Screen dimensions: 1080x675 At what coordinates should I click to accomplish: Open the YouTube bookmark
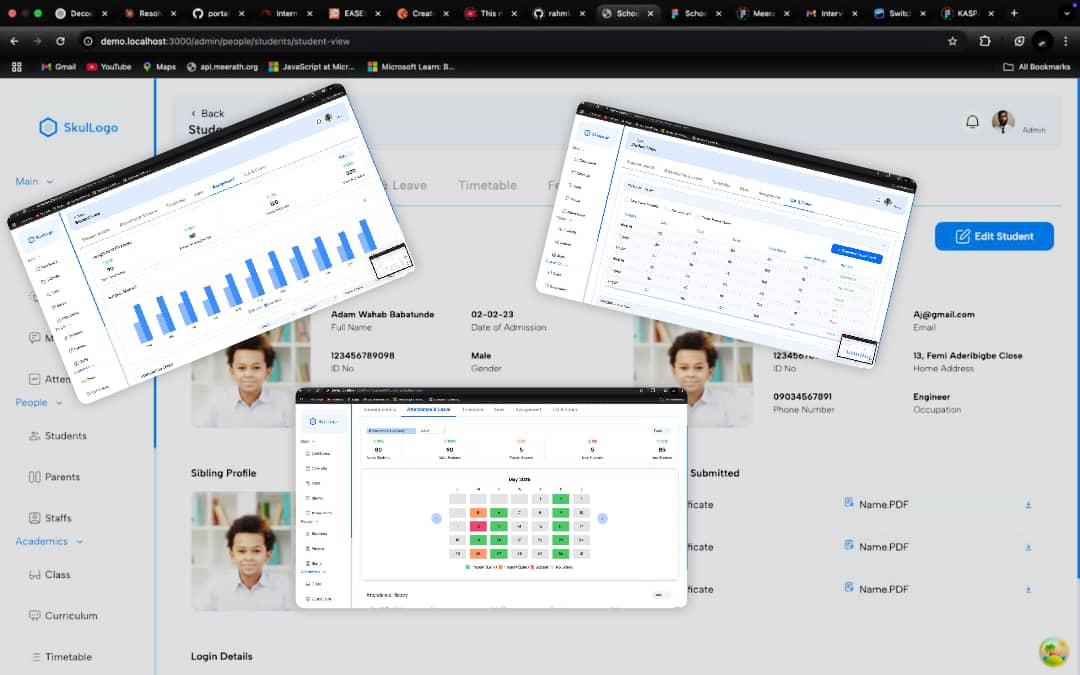109,67
